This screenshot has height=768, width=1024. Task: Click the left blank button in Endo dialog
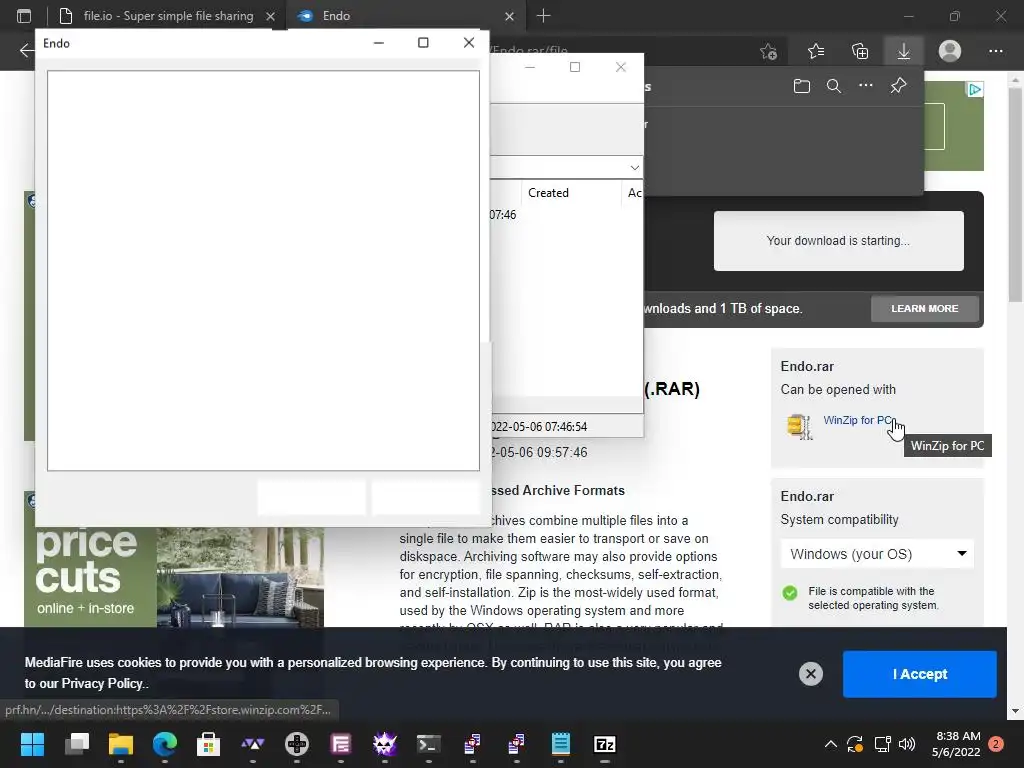tap(312, 498)
